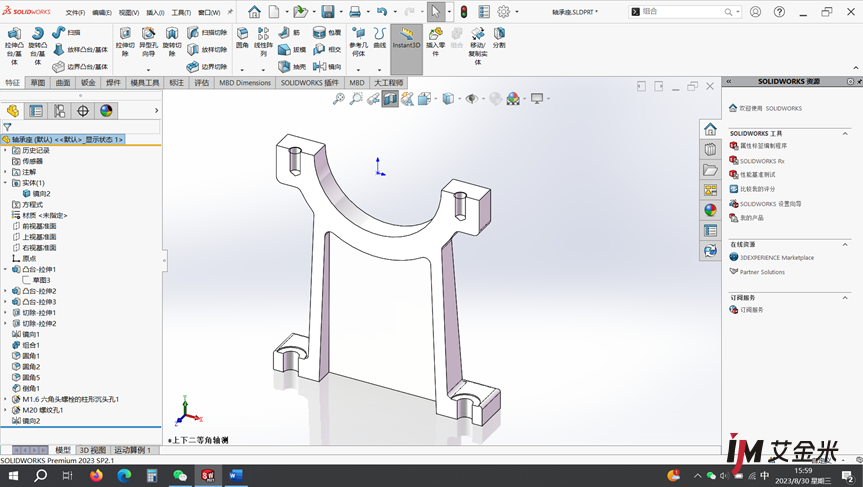Choose the Intersect tool (相交)

coord(327,50)
